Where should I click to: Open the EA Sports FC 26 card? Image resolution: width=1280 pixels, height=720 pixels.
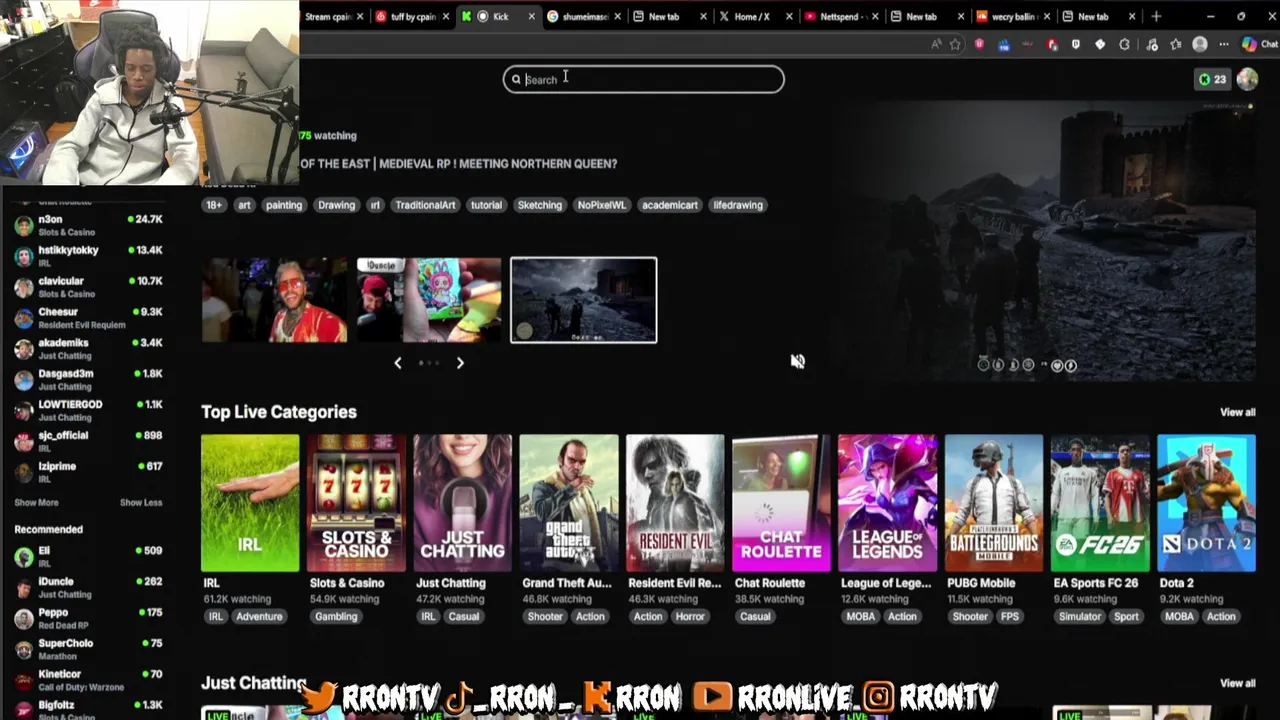tap(1100, 503)
